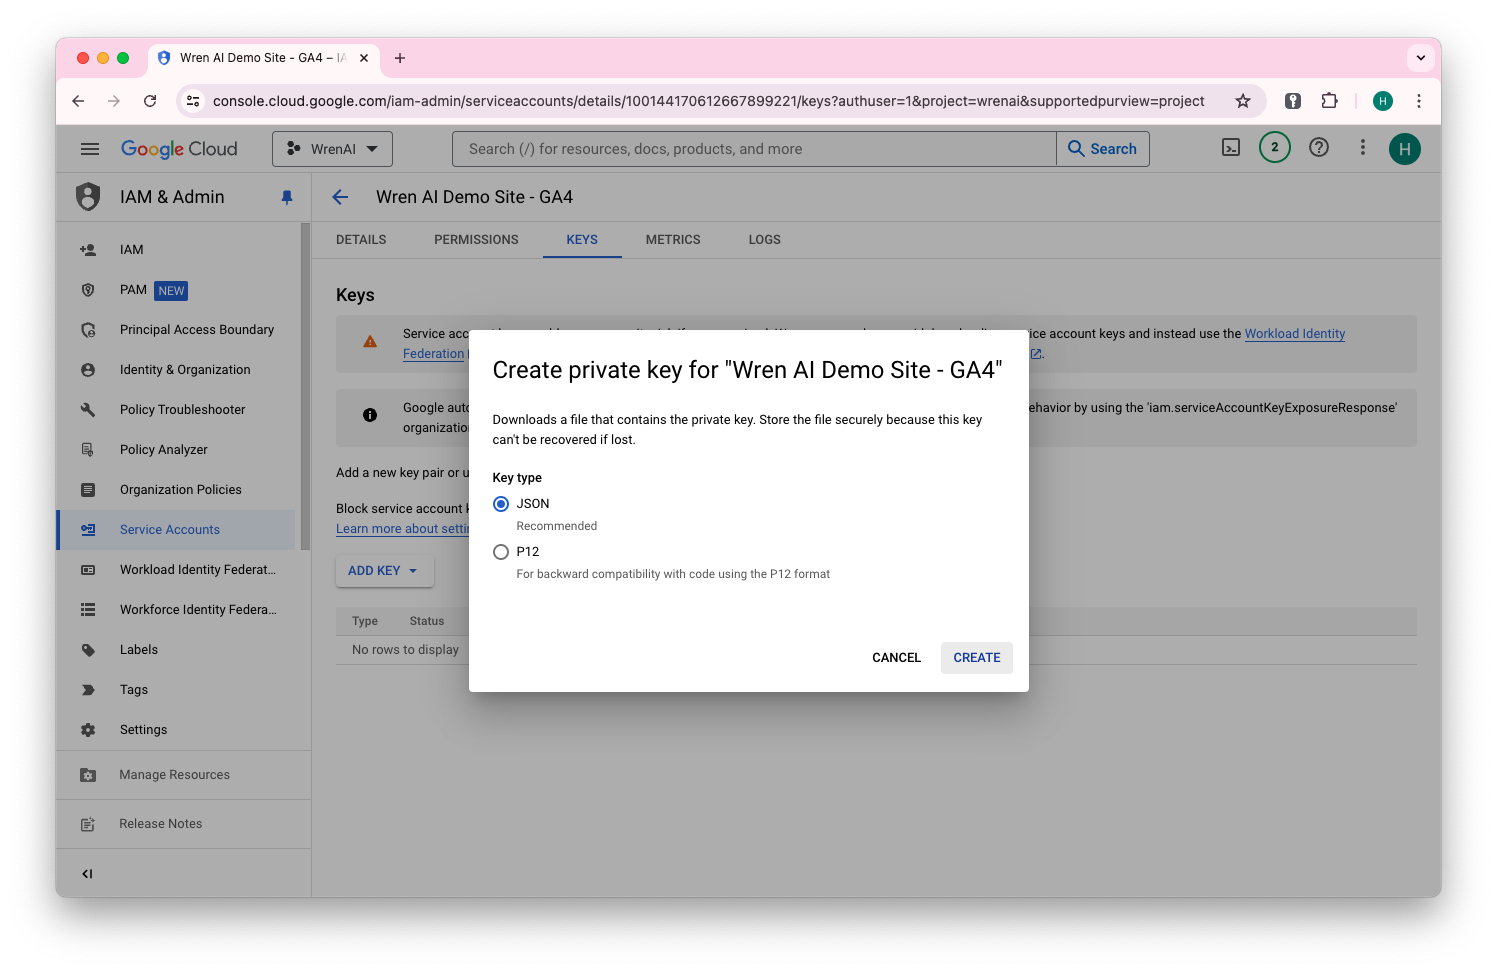The image size is (1497, 971).
Task: Click the IAM & Admin shield icon
Action: [88, 197]
